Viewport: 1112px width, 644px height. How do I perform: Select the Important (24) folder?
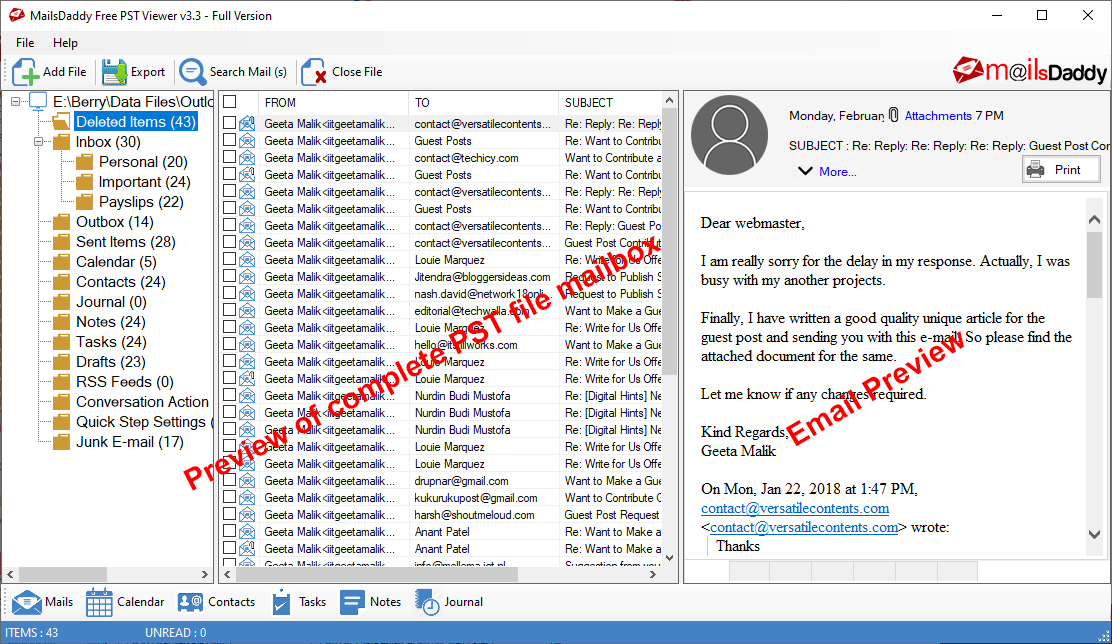click(x=145, y=182)
